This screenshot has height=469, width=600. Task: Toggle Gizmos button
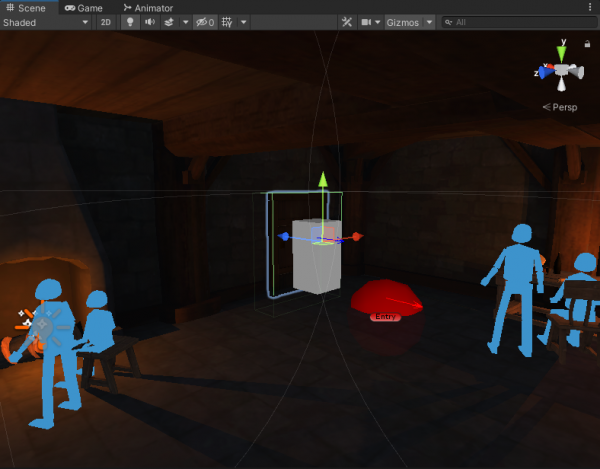(x=403, y=23)
